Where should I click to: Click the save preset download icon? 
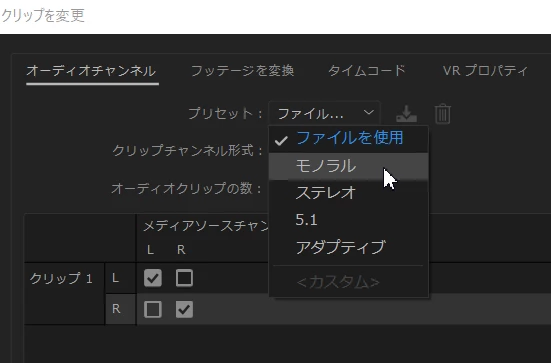coord(407,114)
